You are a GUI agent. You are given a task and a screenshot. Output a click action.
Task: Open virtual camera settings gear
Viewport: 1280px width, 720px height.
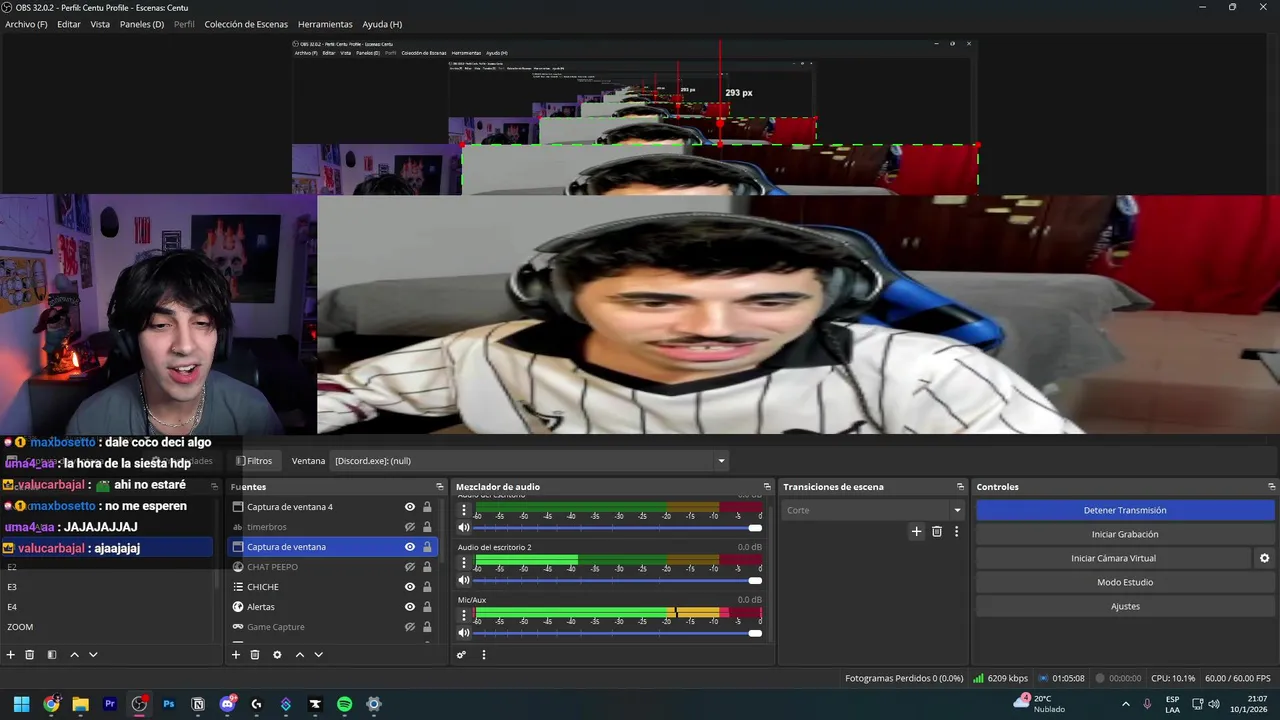pos(1264,558)
